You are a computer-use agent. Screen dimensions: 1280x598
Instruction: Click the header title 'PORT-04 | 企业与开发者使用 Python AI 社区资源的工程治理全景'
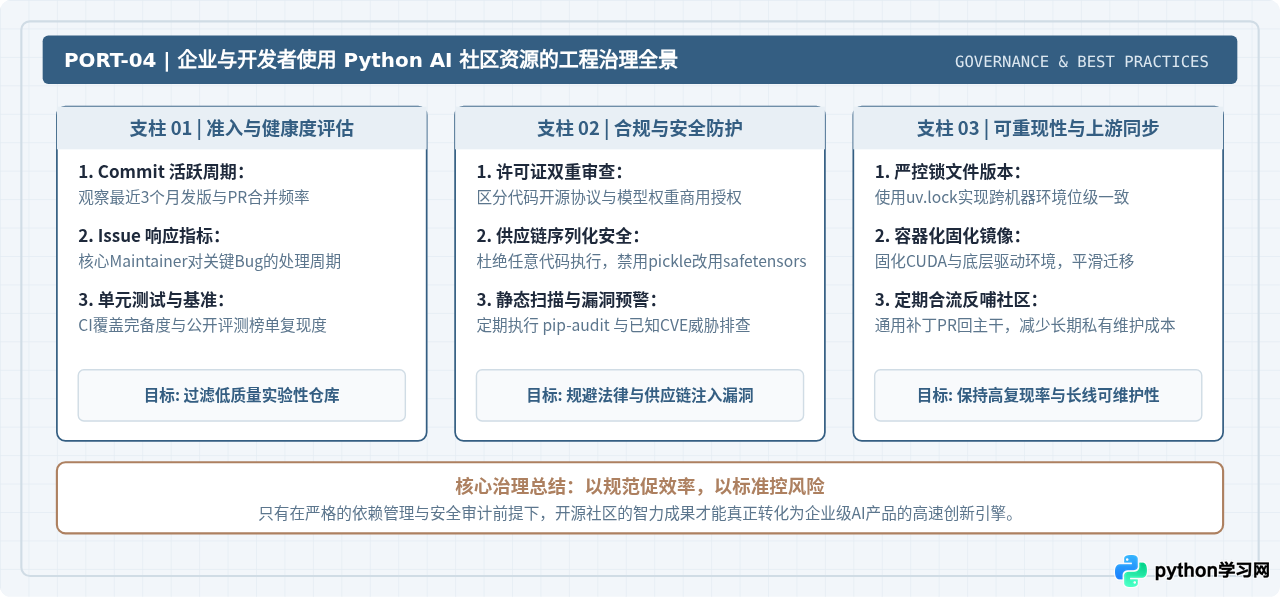tap(371, 60)
